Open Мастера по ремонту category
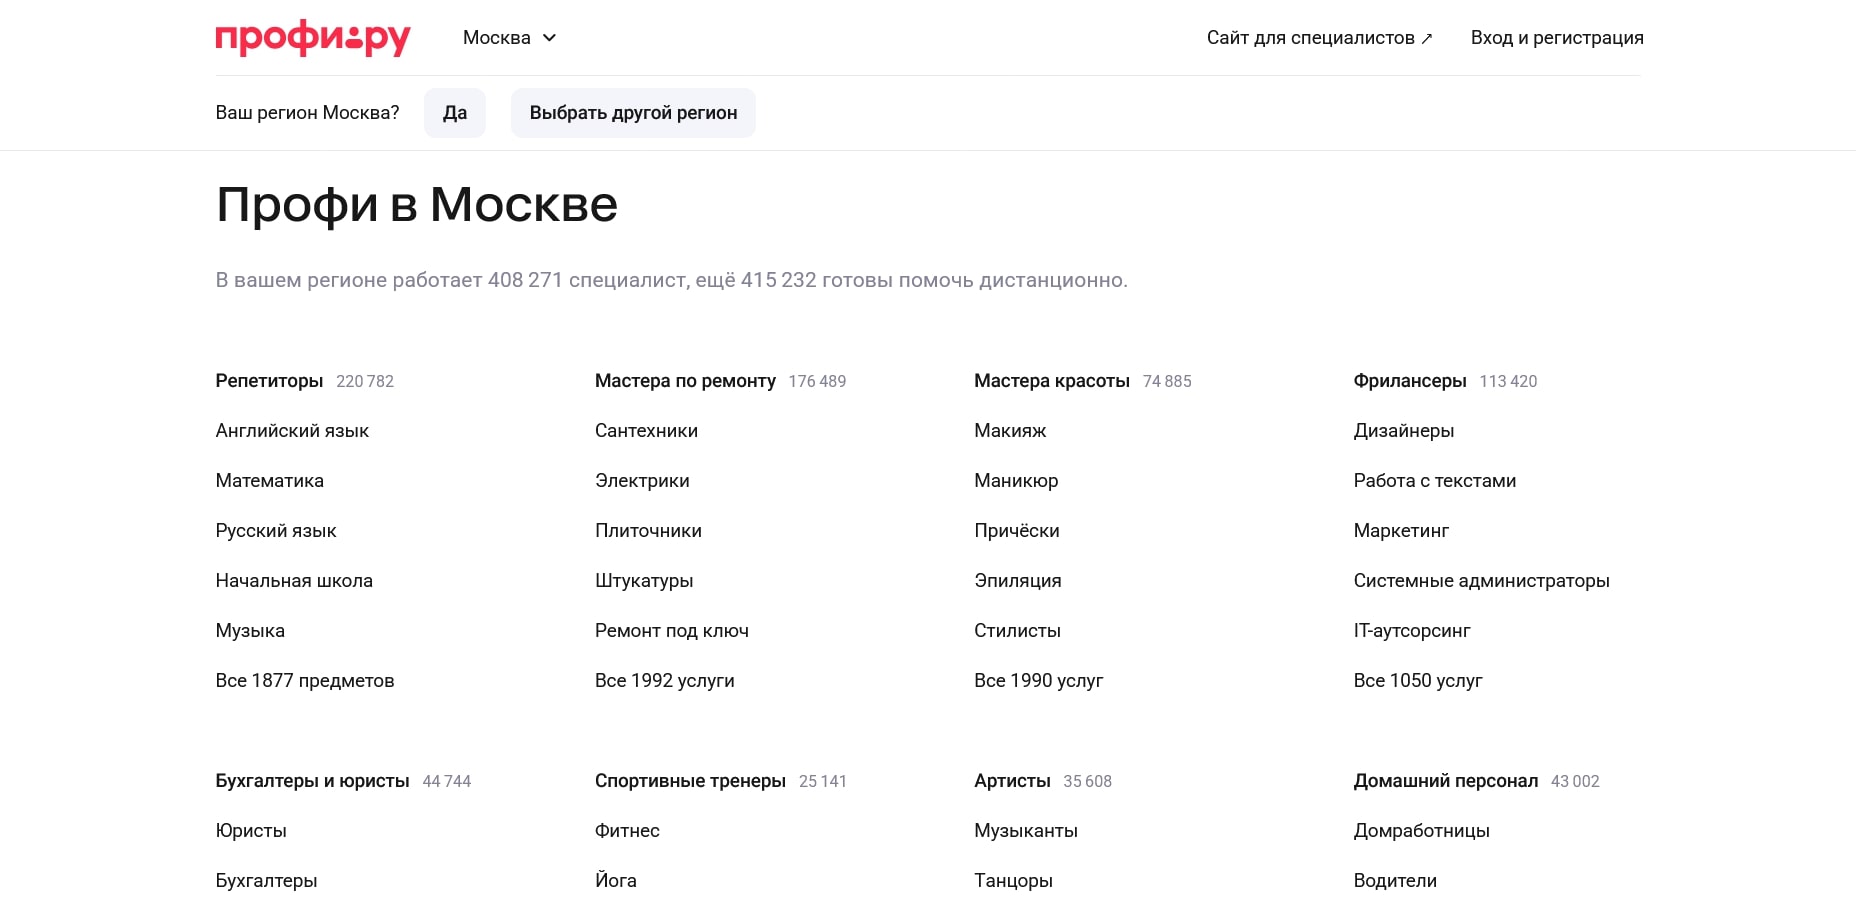The height and width of the screenshot is (913, 1856). pos(685,381)
